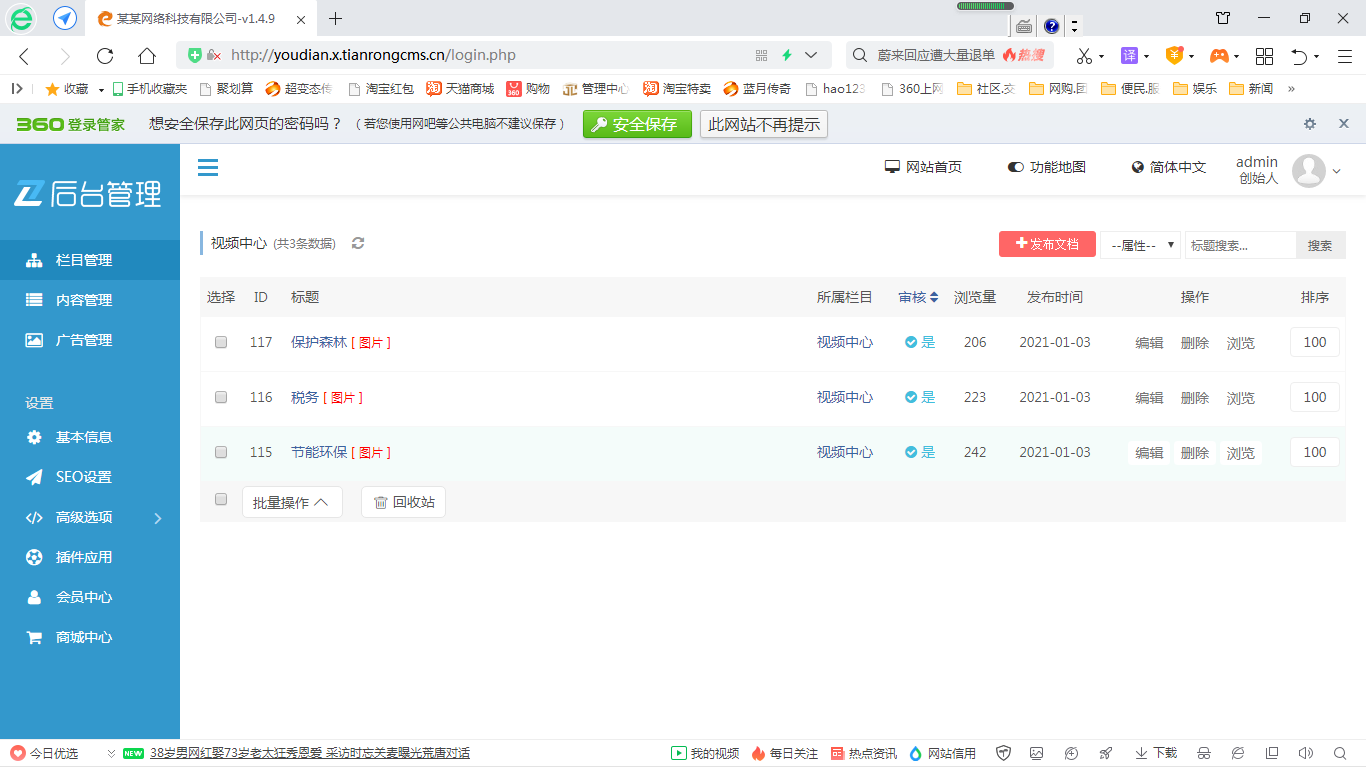Check the checkbox for row 116 税务
This screenshot has height=768, width=1366.
point(221,397)
